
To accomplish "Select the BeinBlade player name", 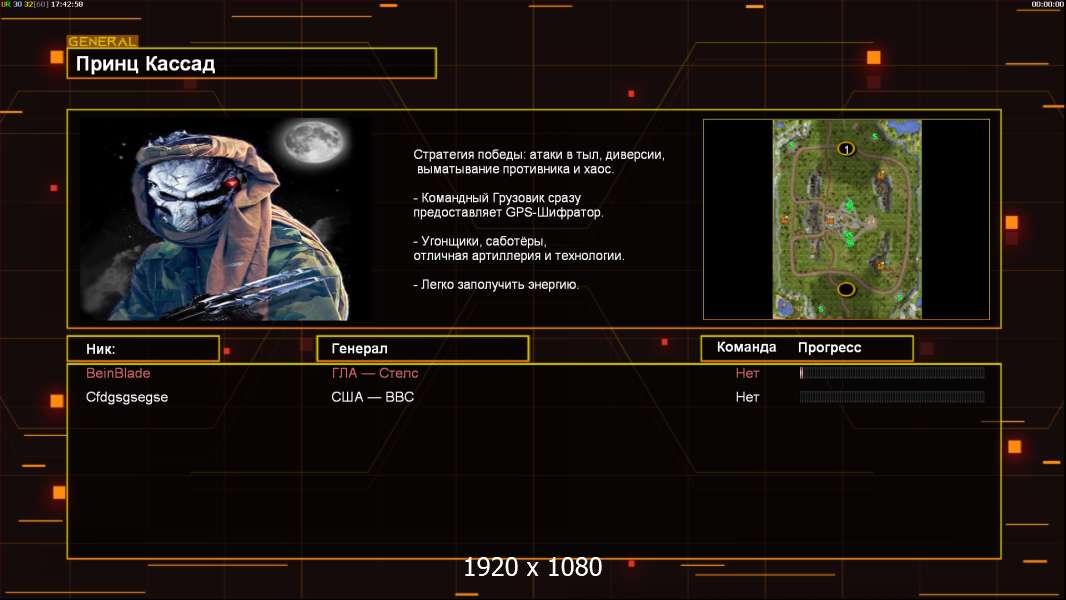I will pos(118,373).
